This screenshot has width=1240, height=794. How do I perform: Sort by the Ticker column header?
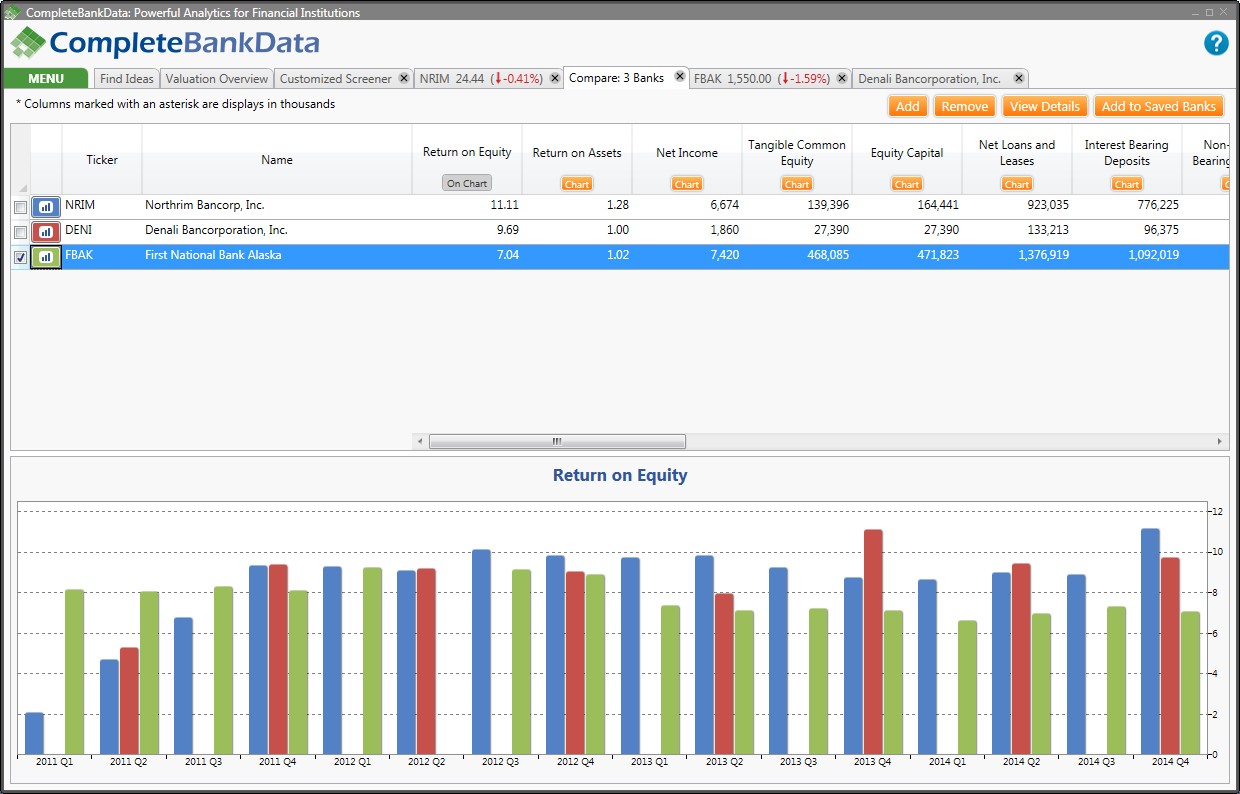tap(102, 159)
